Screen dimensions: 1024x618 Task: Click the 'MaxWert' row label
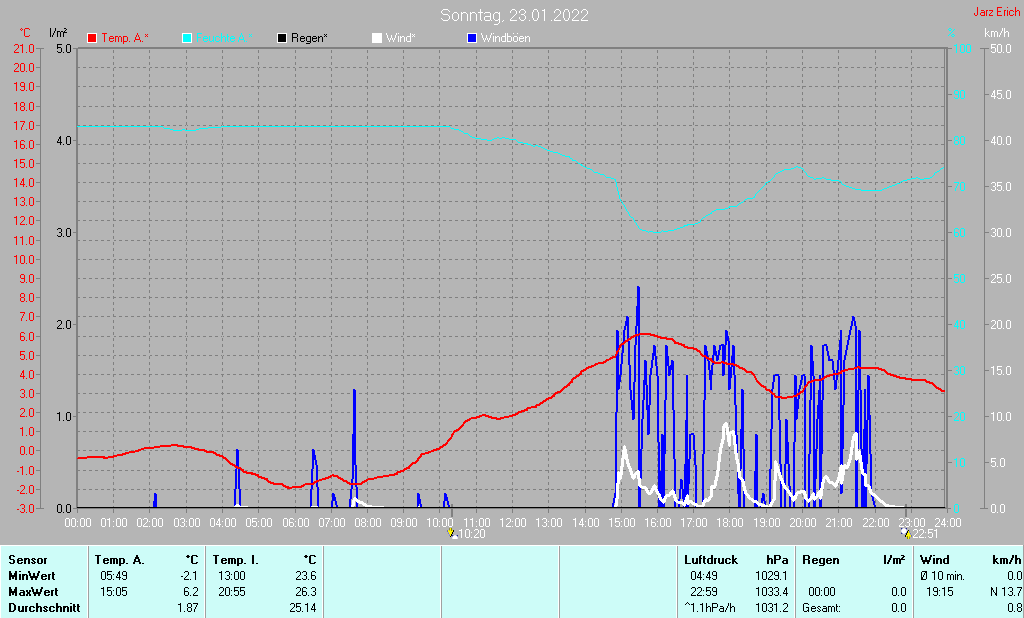(x=33, y=592)
